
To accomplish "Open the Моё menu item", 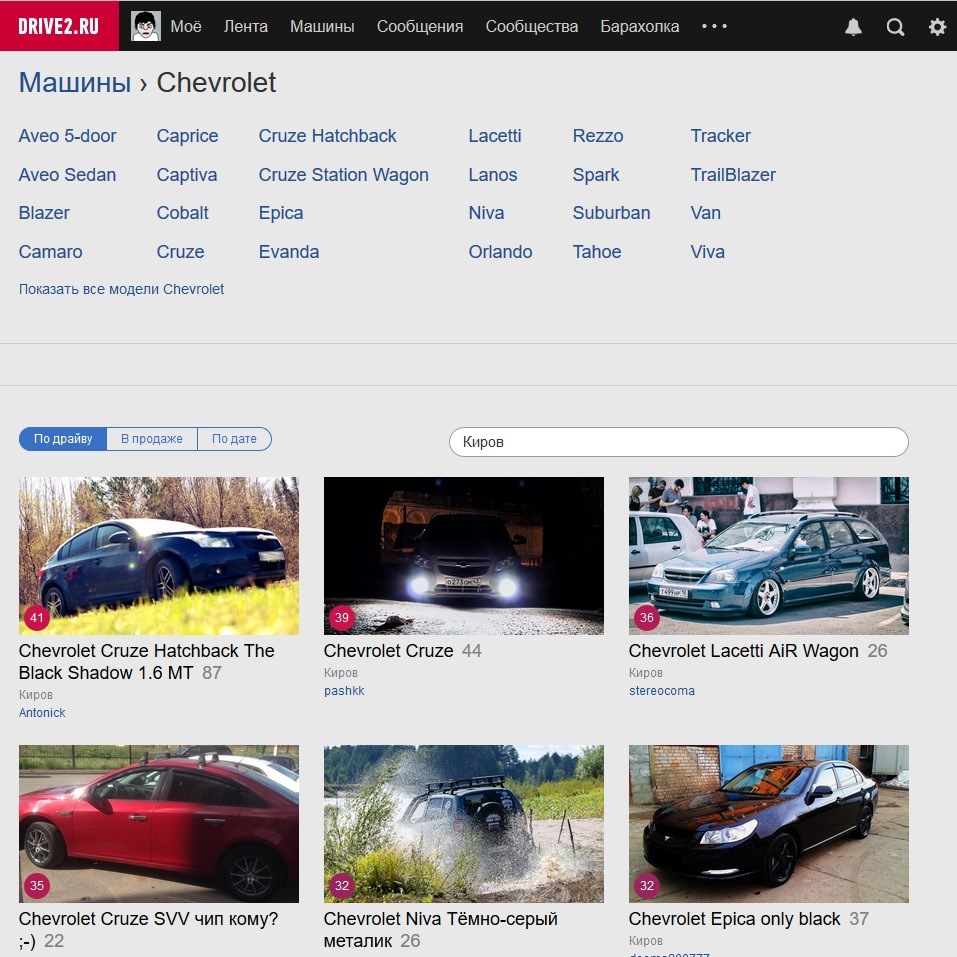I will [186, 26].
